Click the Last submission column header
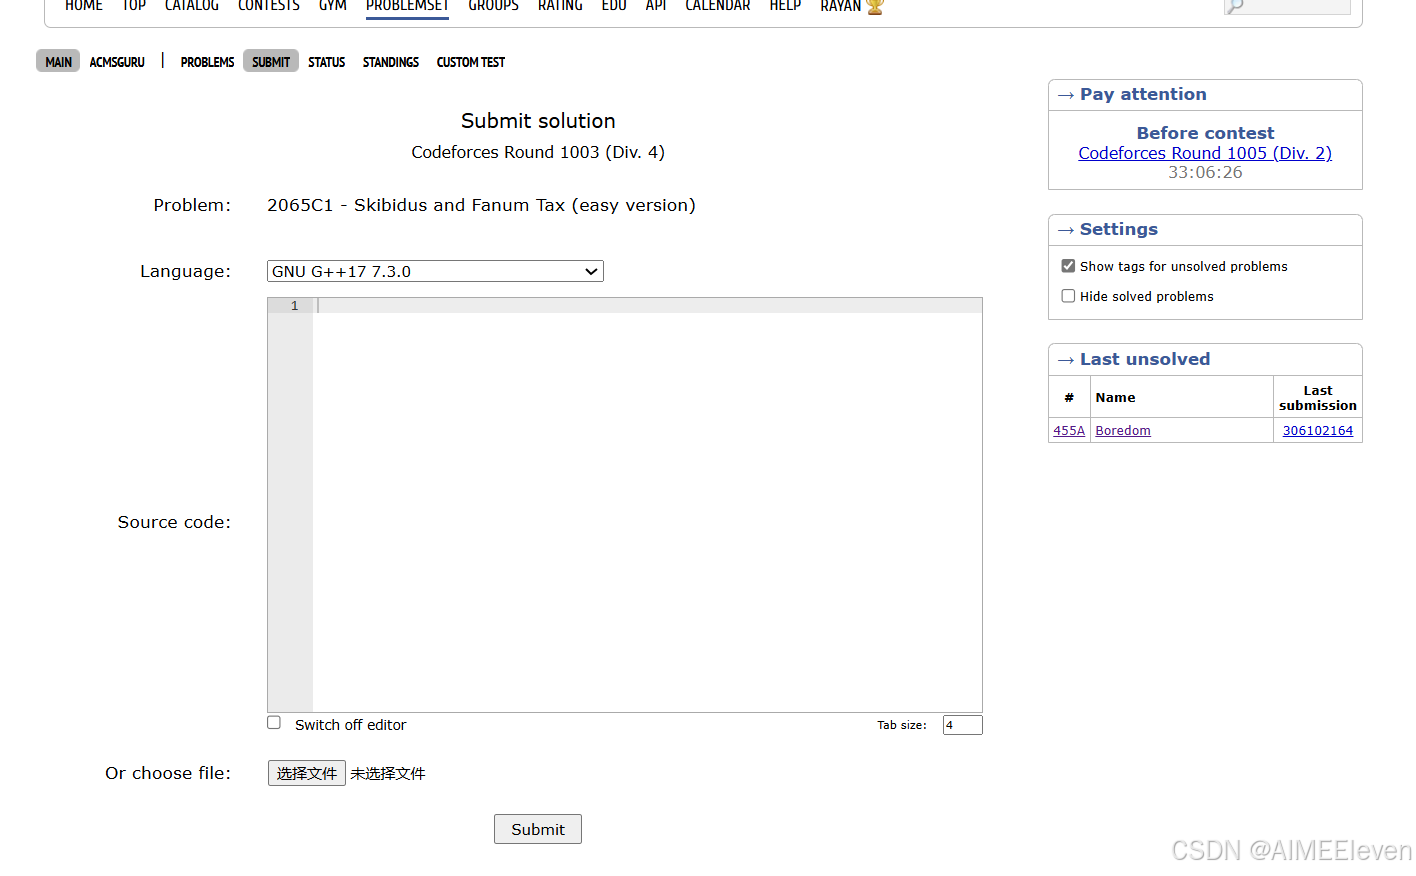 (x=1317, y=398)
